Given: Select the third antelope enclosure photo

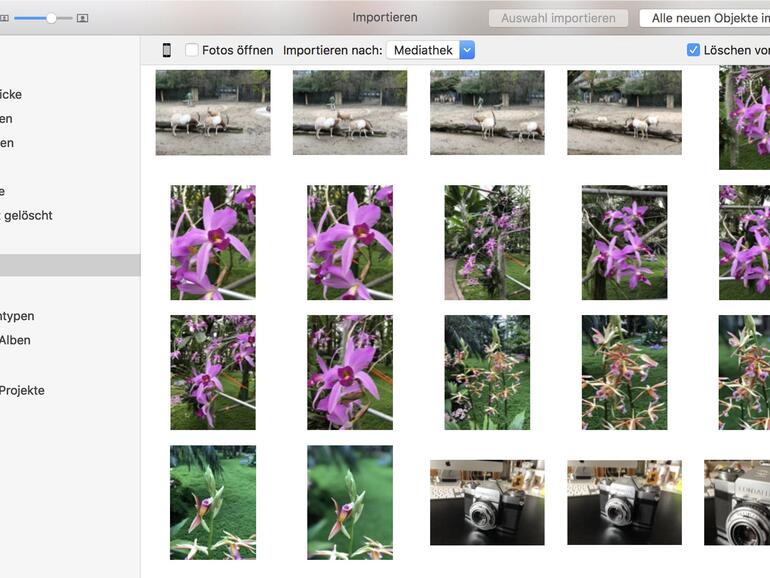Looking at the screenshot, I should pyautogui.click(x=487, y=112).
